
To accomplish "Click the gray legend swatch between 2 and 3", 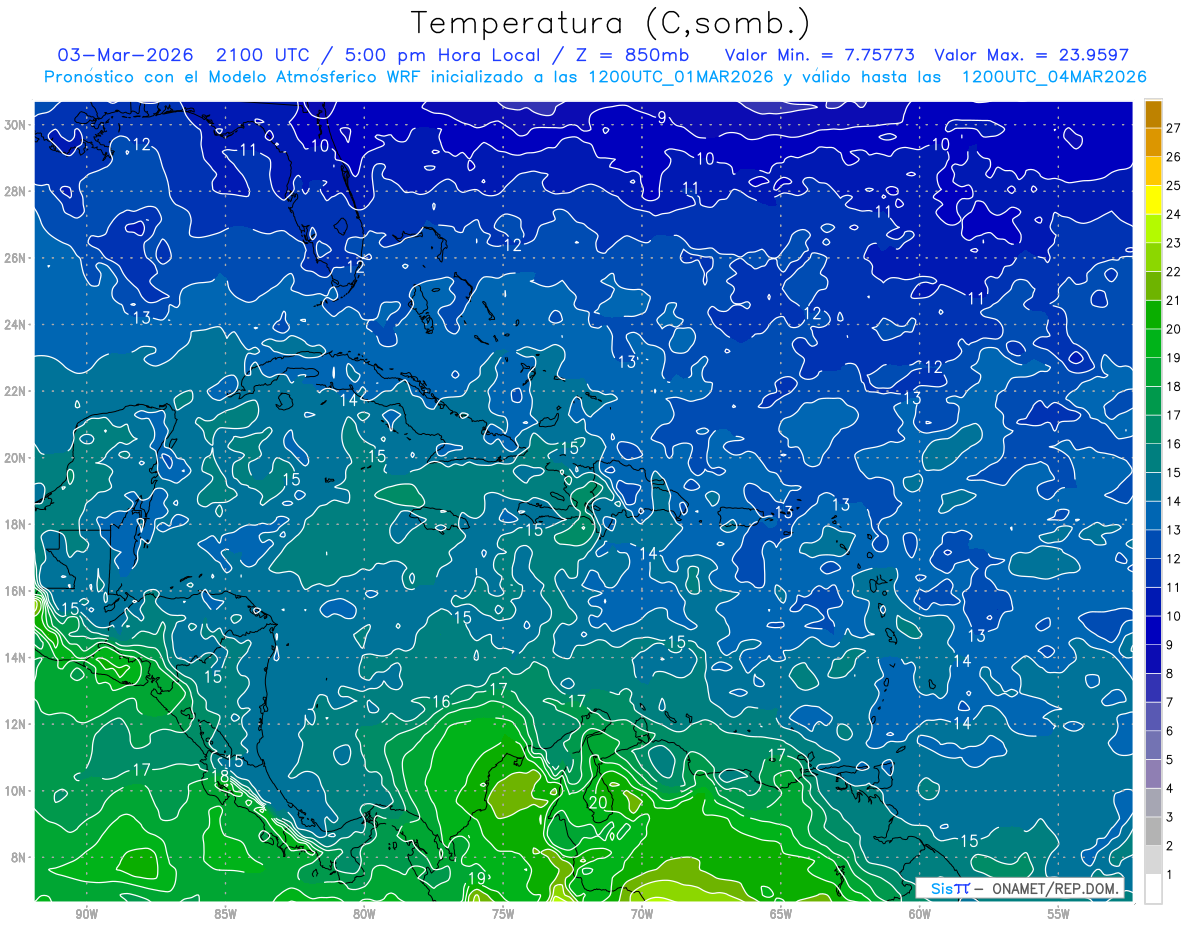I will [x=1153, y=832].
